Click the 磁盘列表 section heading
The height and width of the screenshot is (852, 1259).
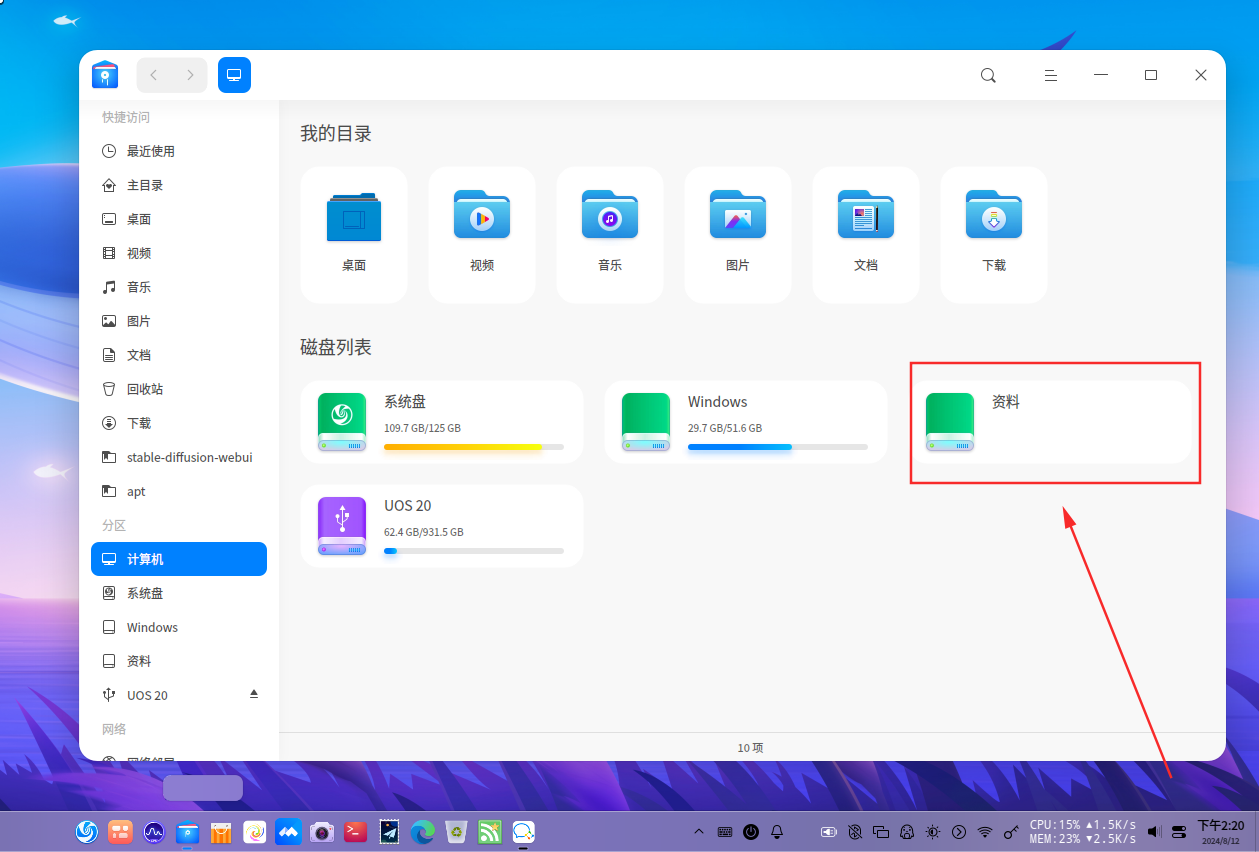coord(336,348)
